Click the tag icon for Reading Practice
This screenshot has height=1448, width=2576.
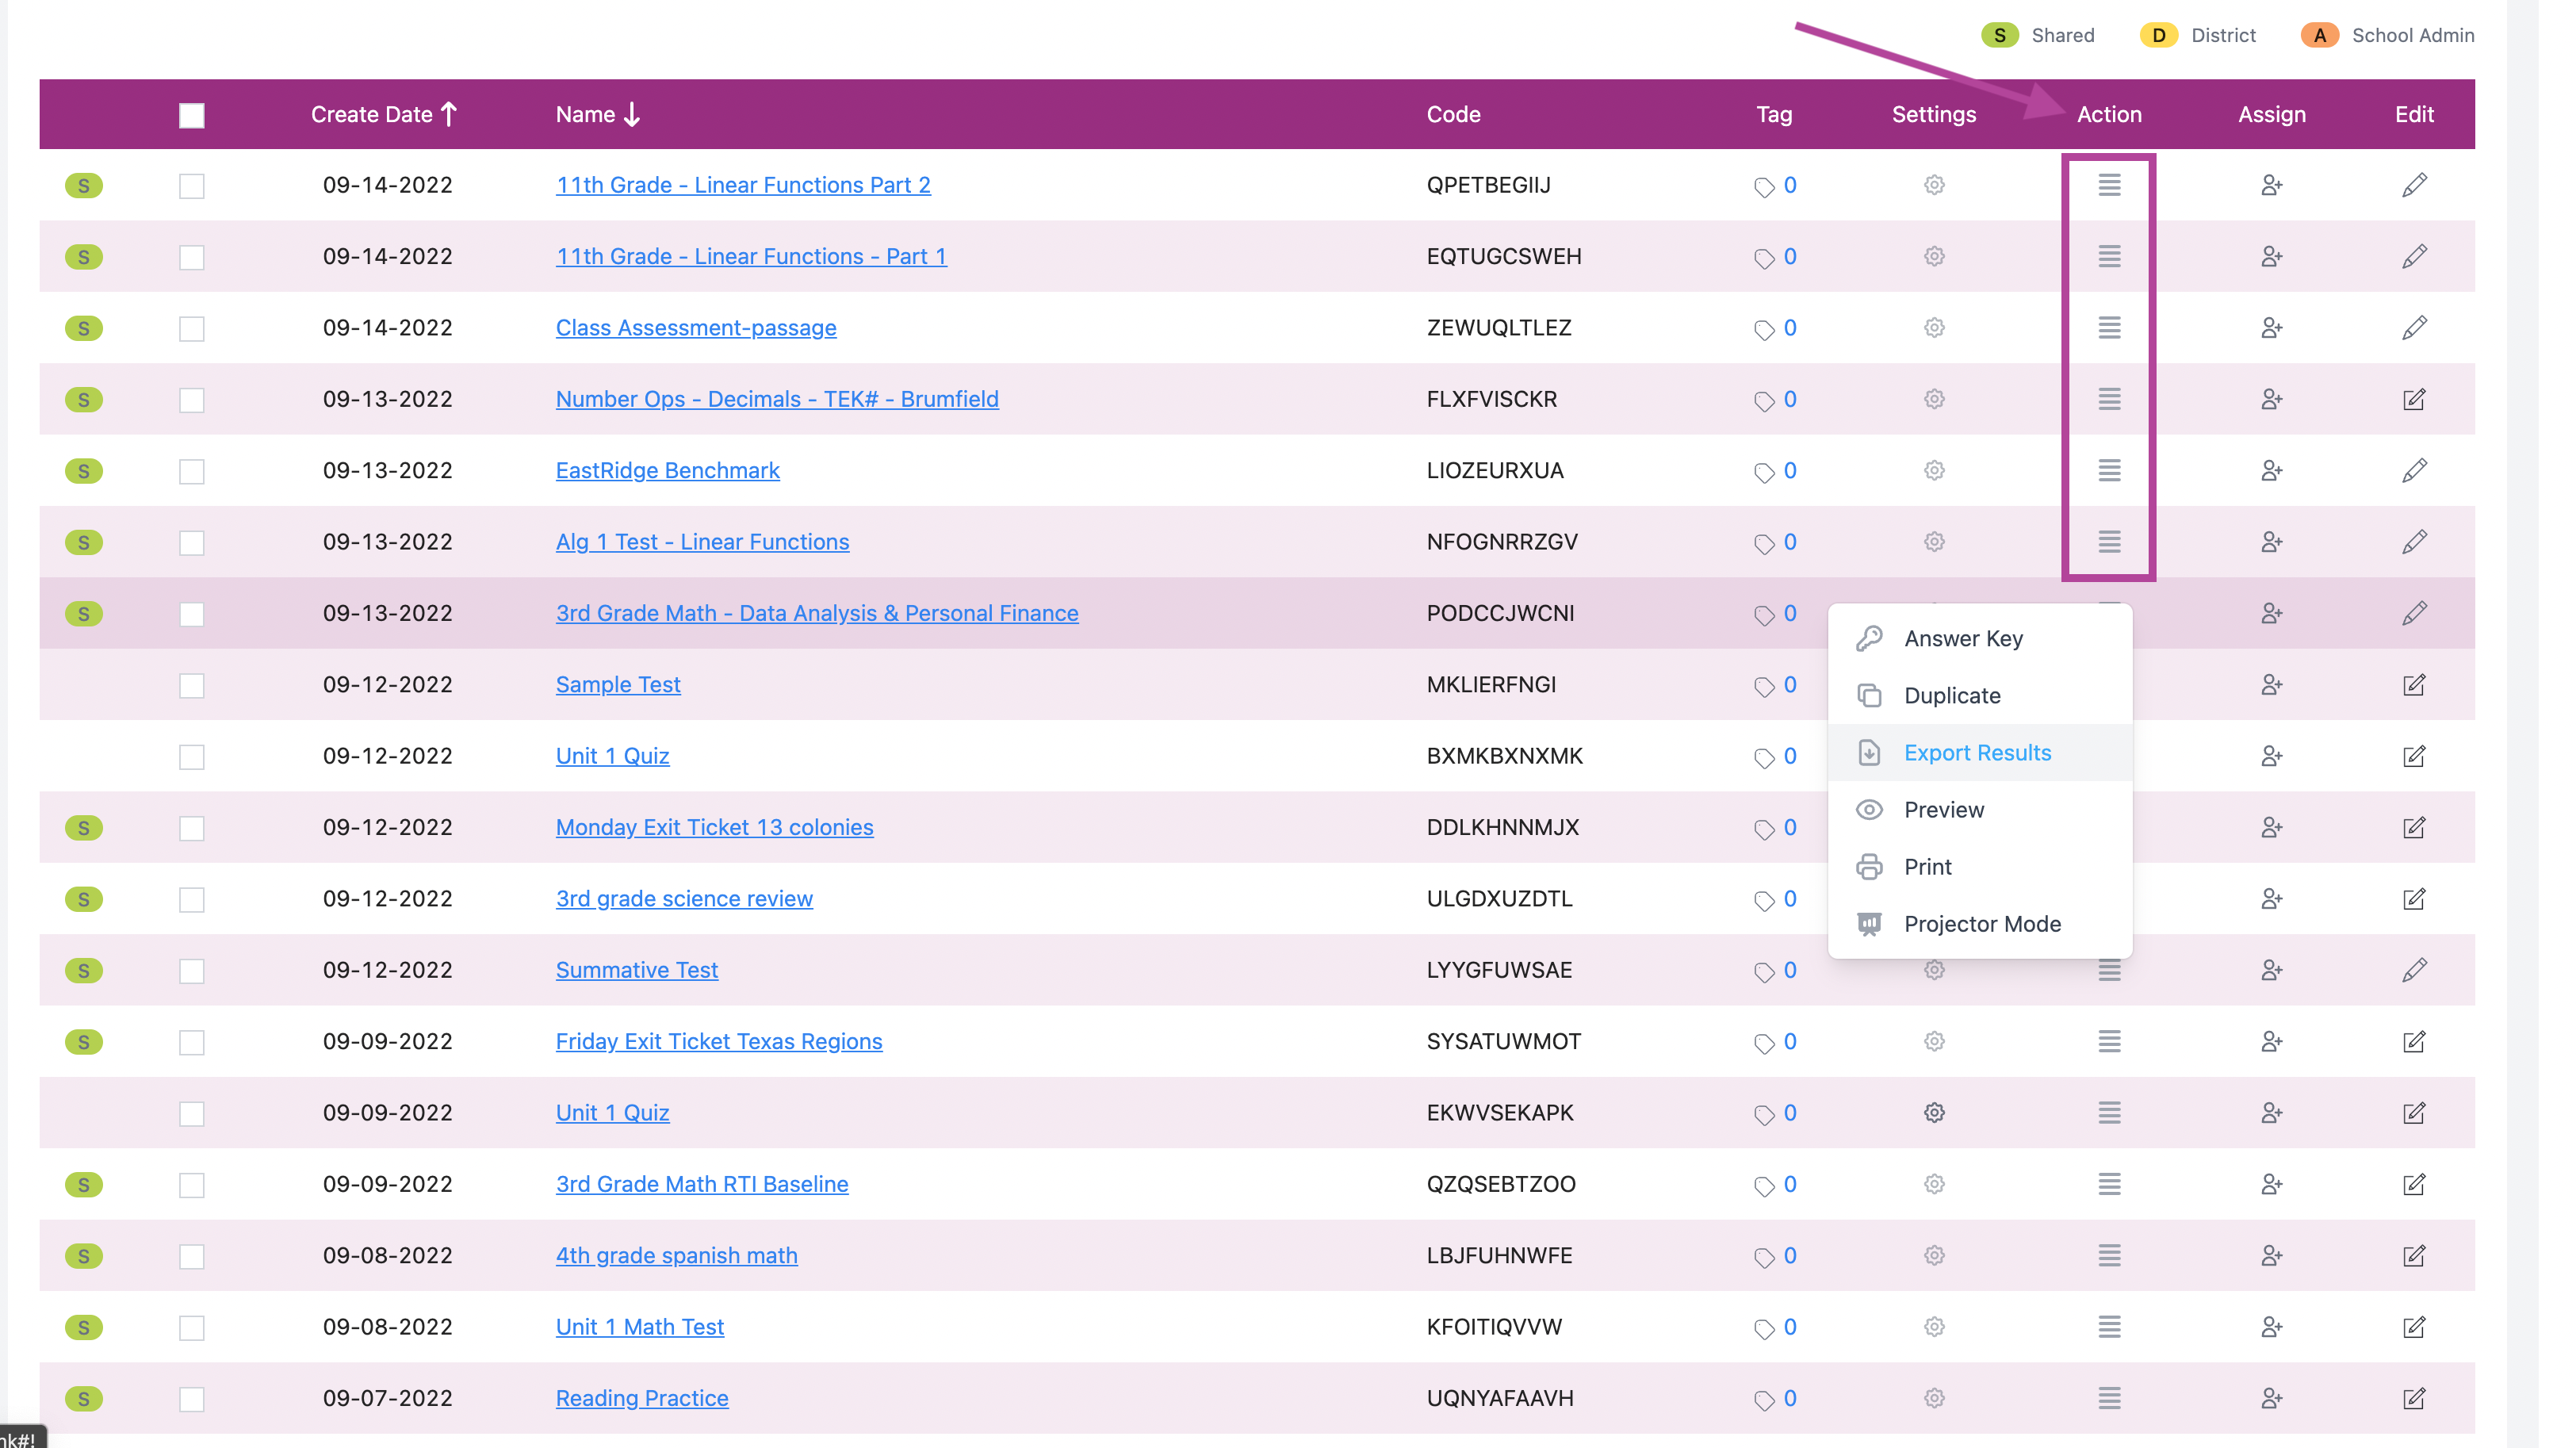[1764, 1400]
